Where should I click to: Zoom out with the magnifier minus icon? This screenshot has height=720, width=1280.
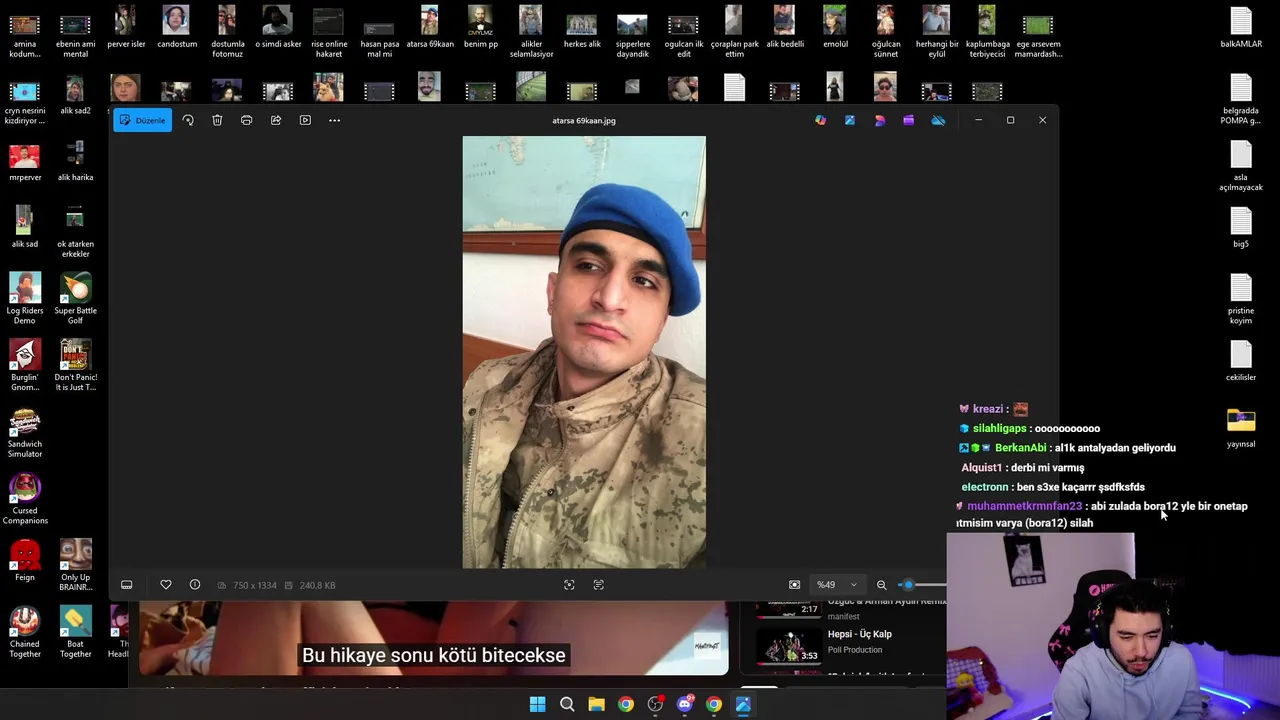pyautogui.click(x=881, y=585)
